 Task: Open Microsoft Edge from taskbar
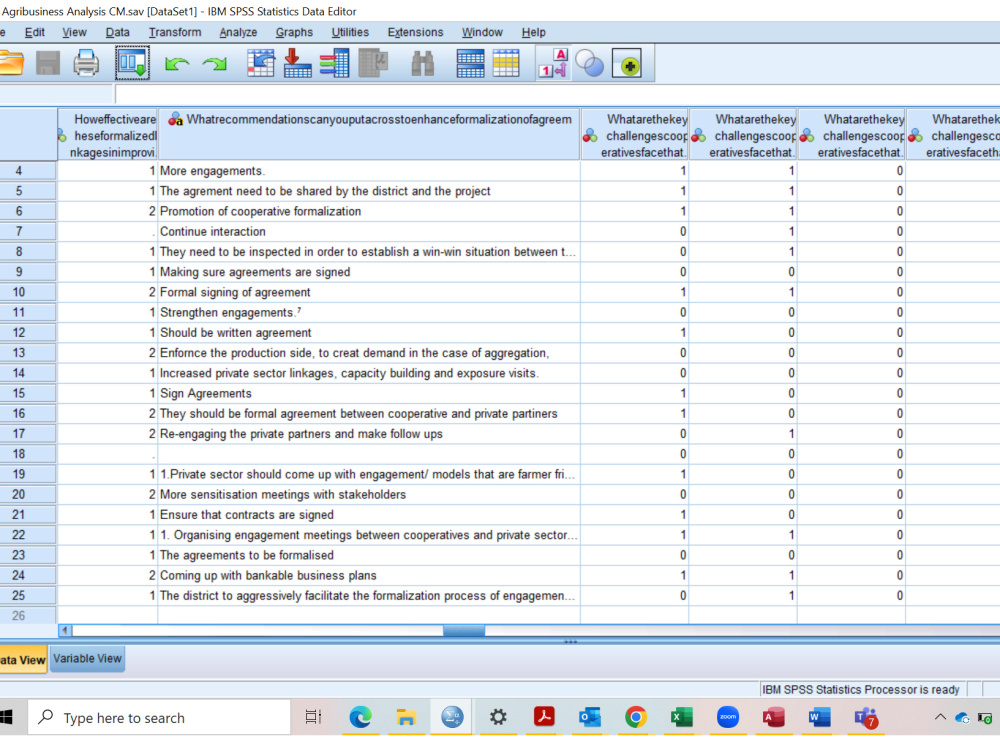point(360,717)
